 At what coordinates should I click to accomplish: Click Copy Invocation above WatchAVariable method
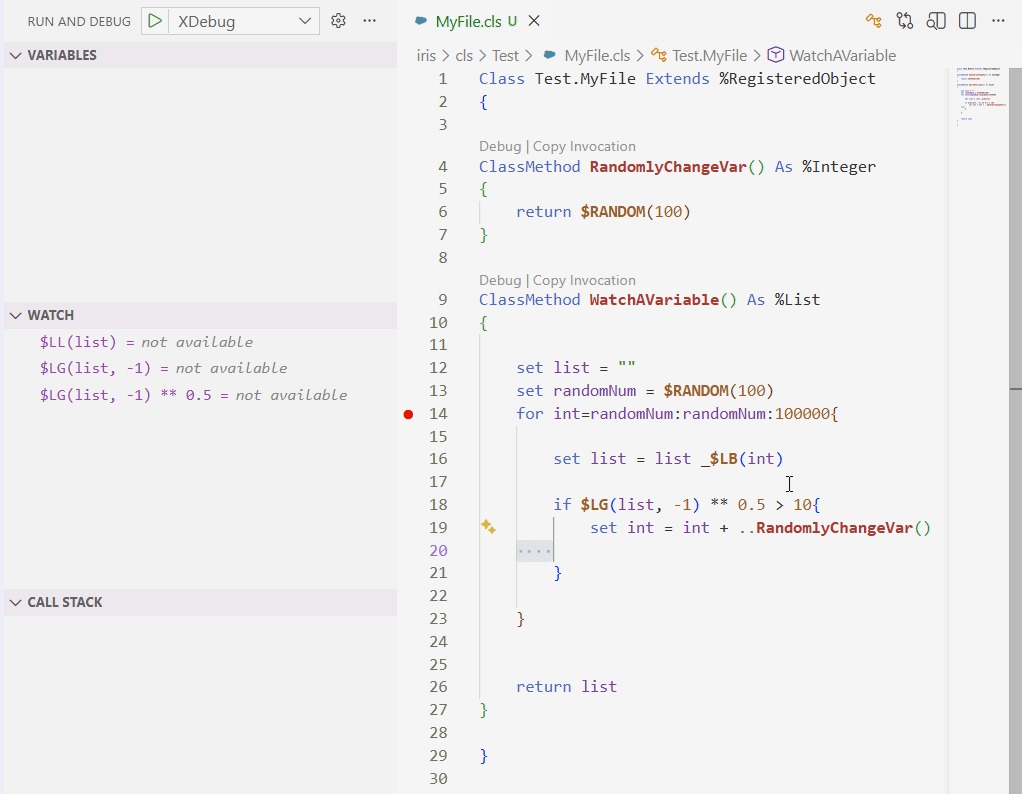point(584,280)
